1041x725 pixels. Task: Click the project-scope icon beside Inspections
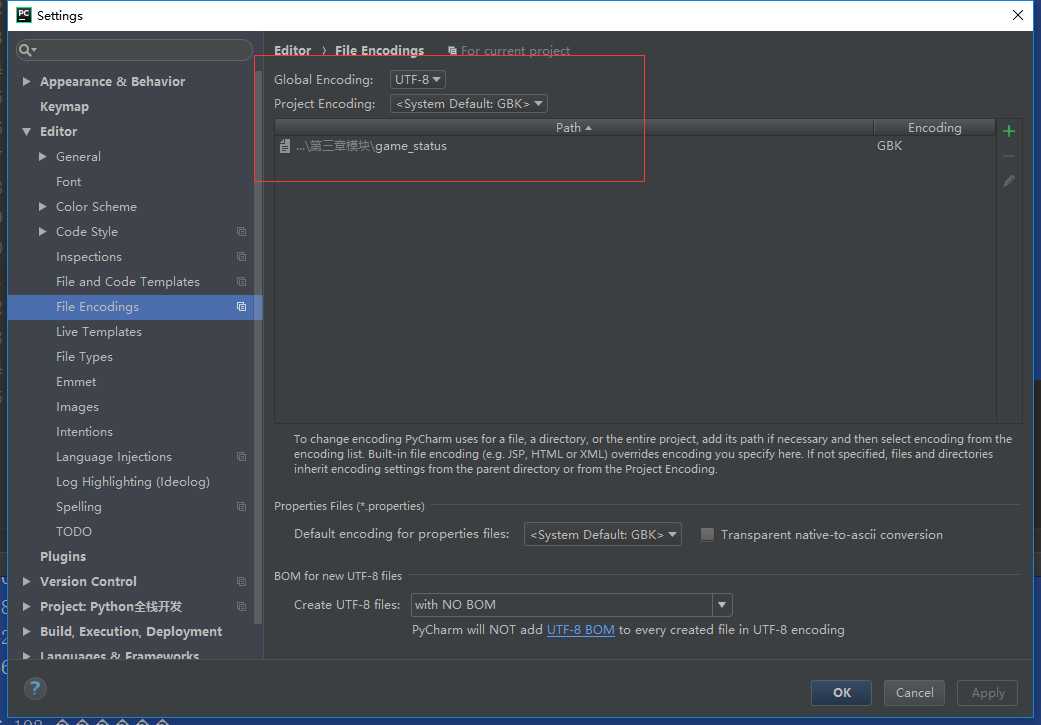(x=242, y=257)
